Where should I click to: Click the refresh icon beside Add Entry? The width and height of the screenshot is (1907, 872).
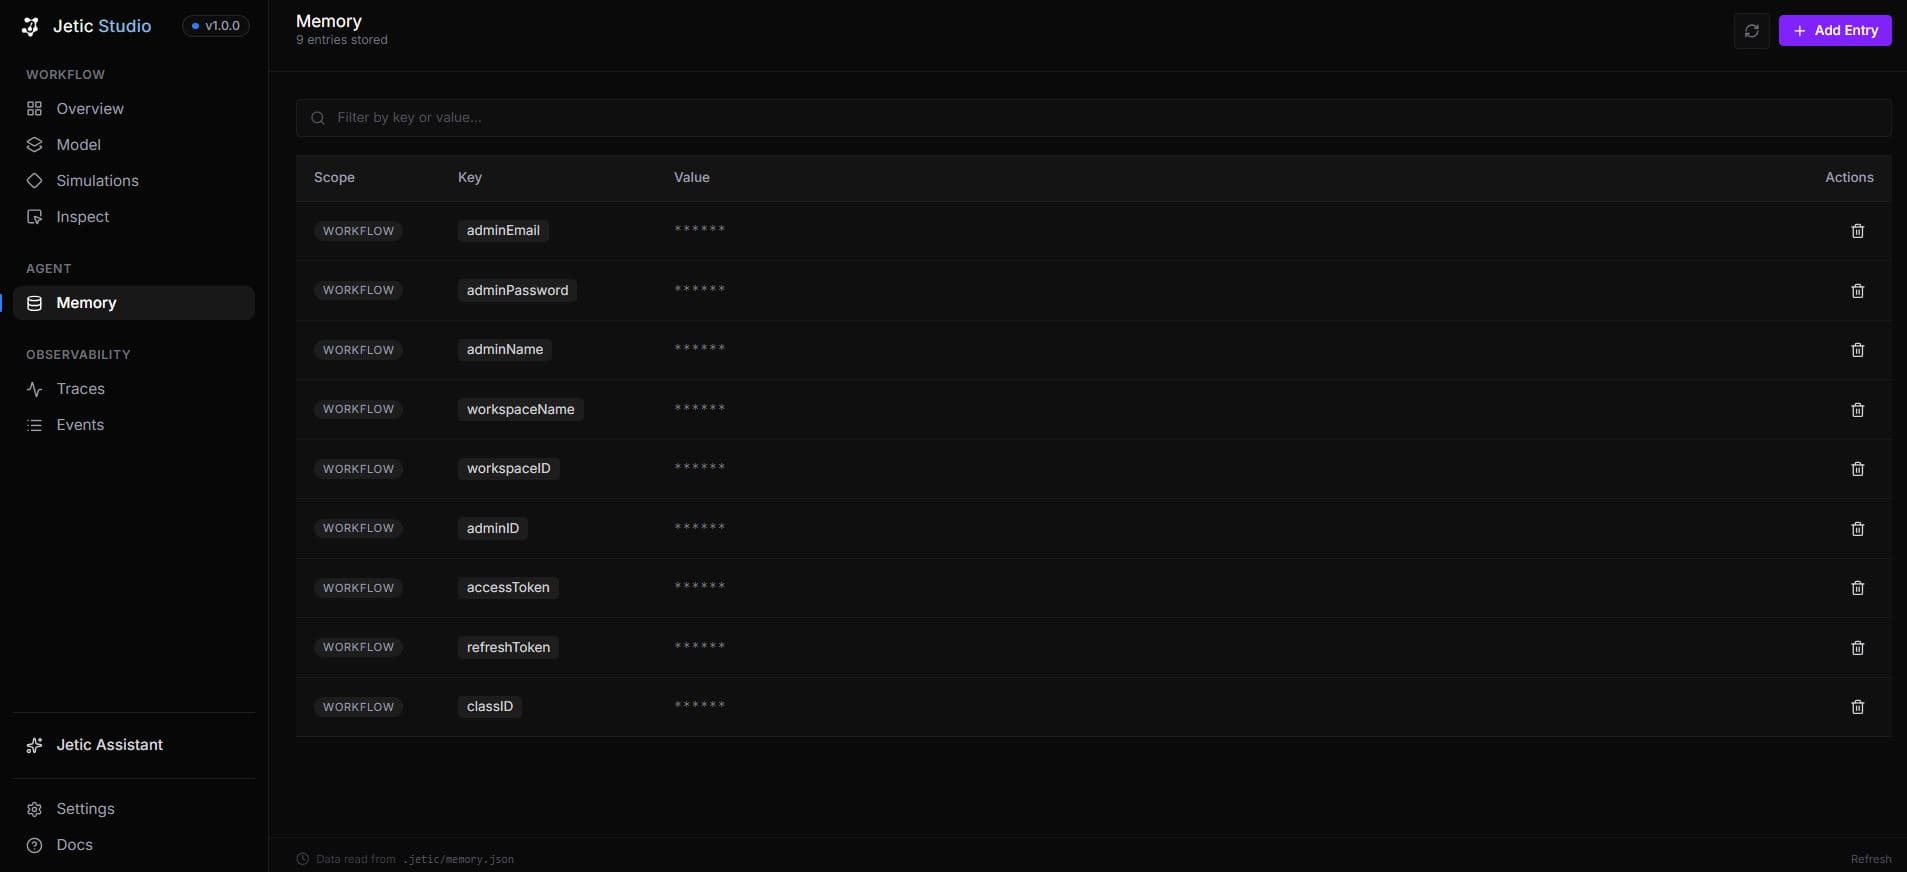point(1751,31)
